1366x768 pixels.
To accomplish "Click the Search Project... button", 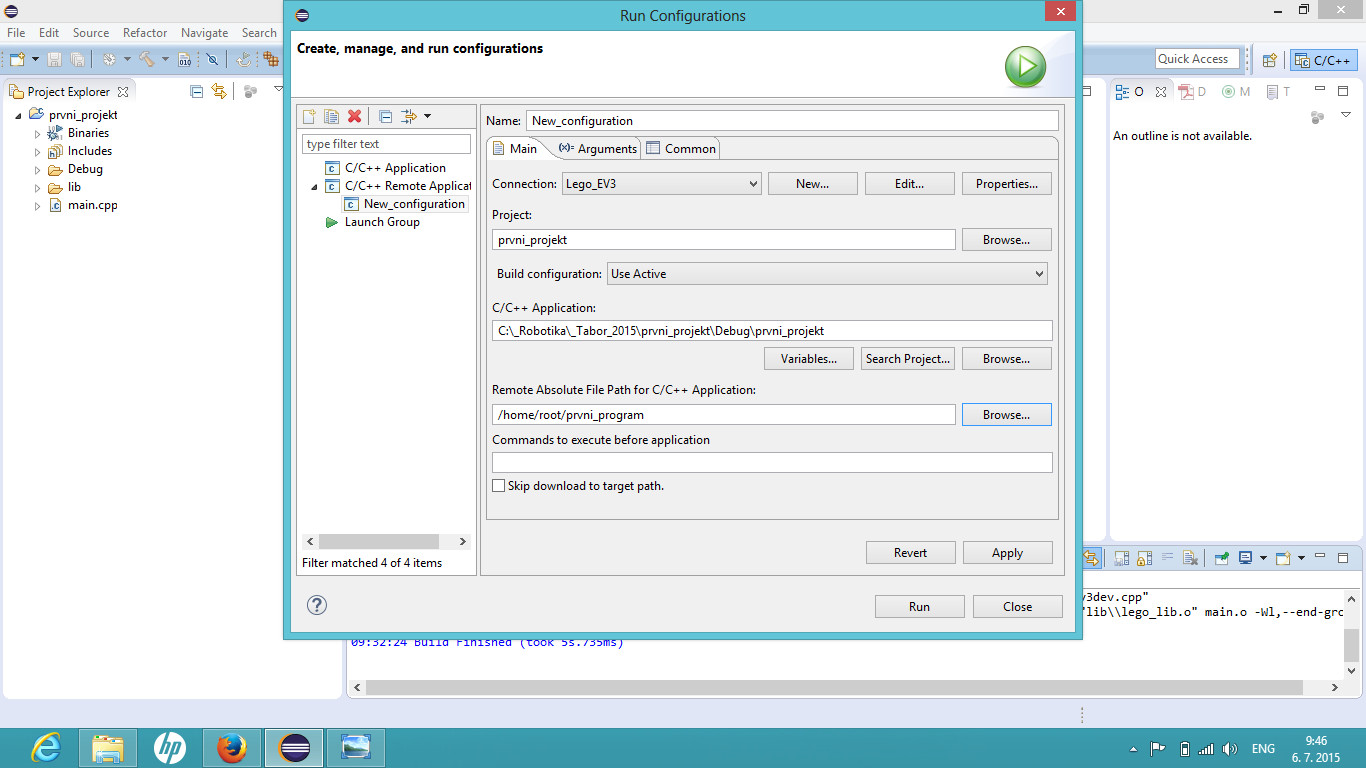I will (x=907, y=359).
